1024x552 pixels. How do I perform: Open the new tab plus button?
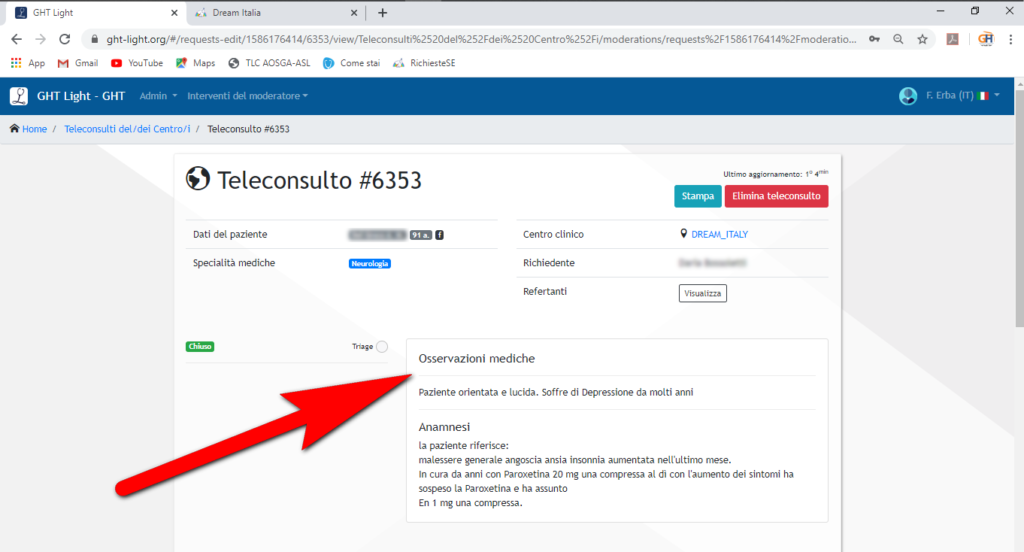(x=382, y=13)
